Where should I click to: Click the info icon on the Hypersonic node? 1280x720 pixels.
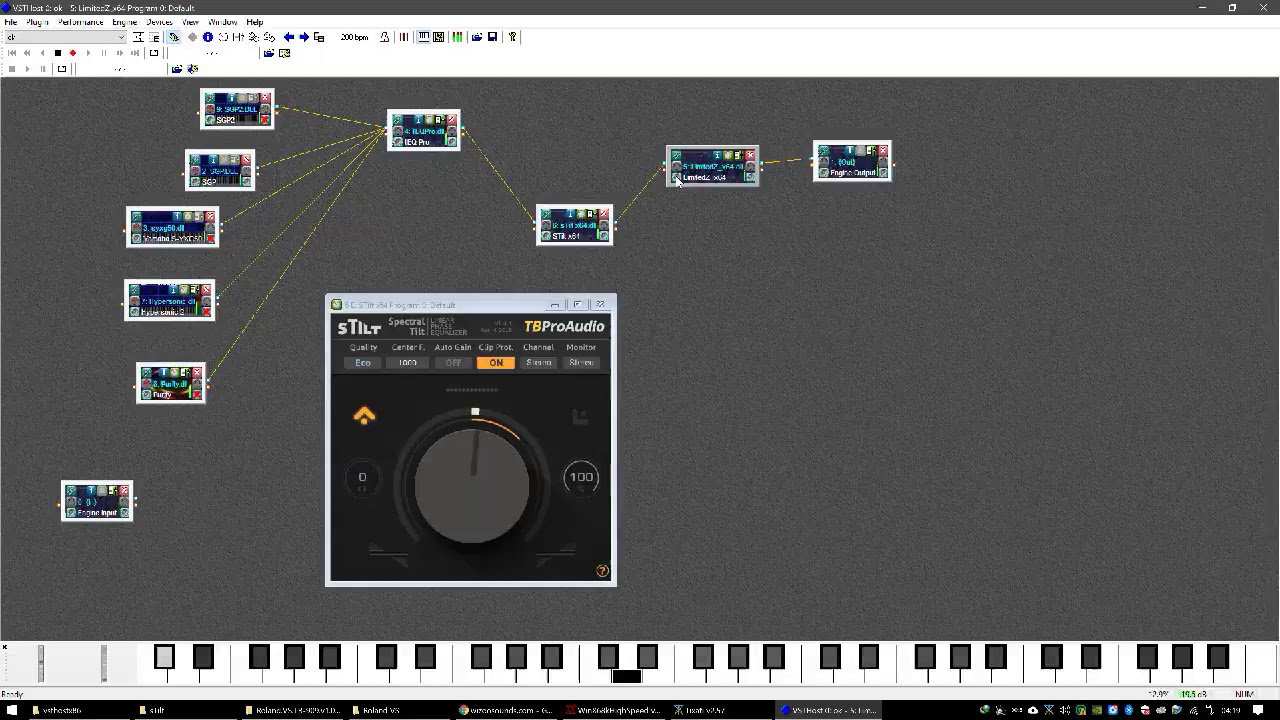tap(174, 290)
